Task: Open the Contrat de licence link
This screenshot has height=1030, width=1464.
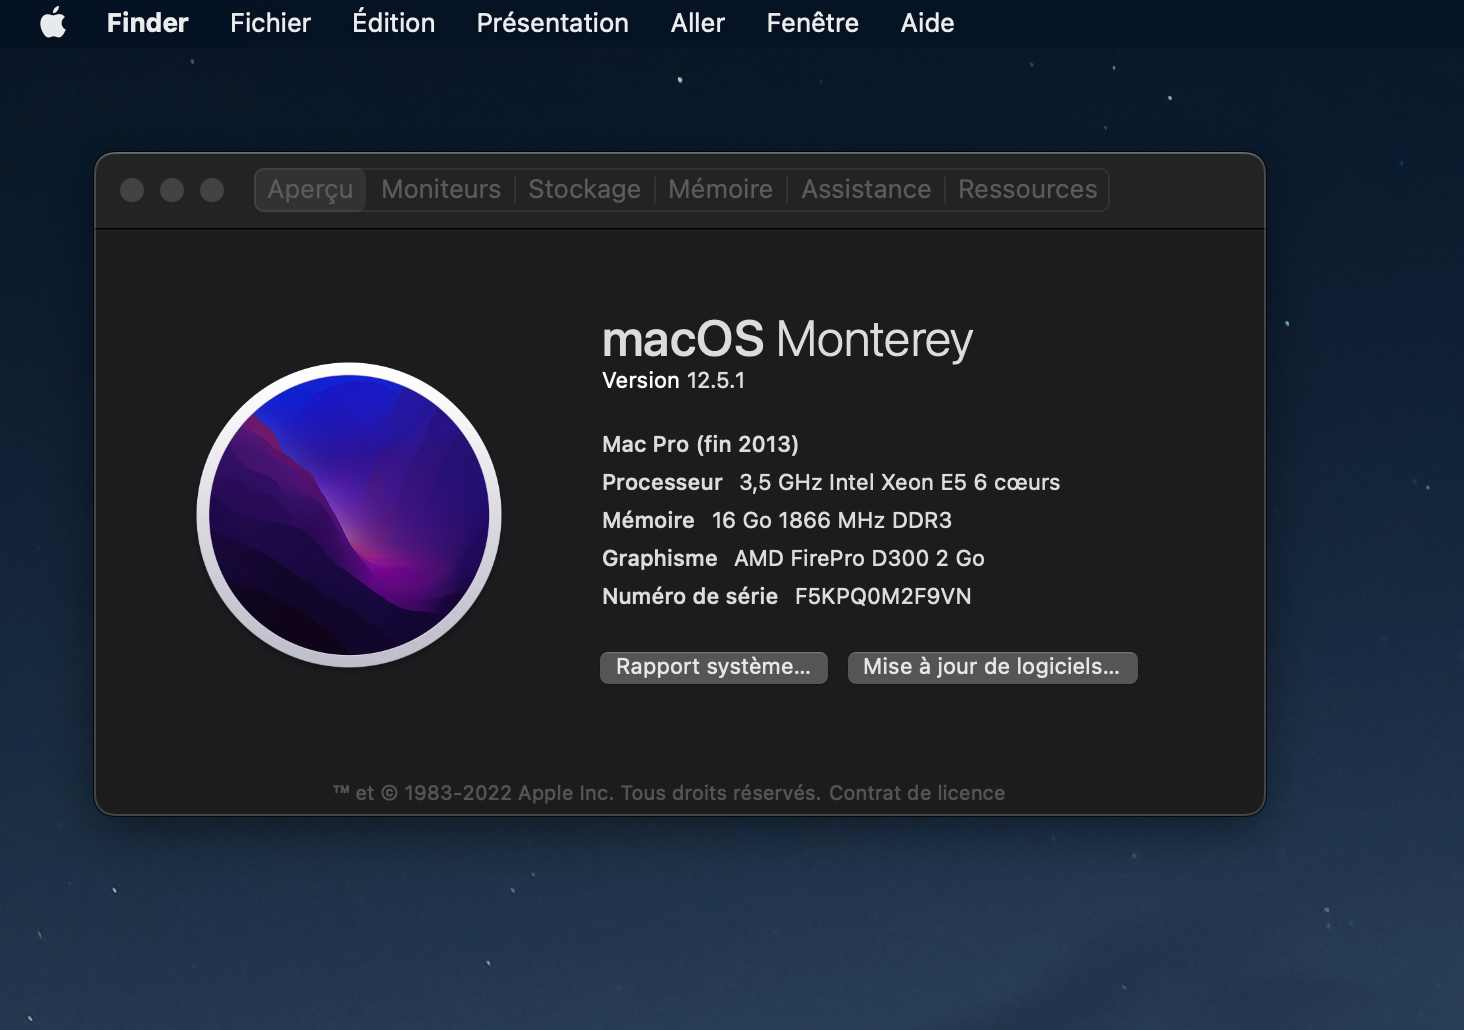Action: [916, 793]
